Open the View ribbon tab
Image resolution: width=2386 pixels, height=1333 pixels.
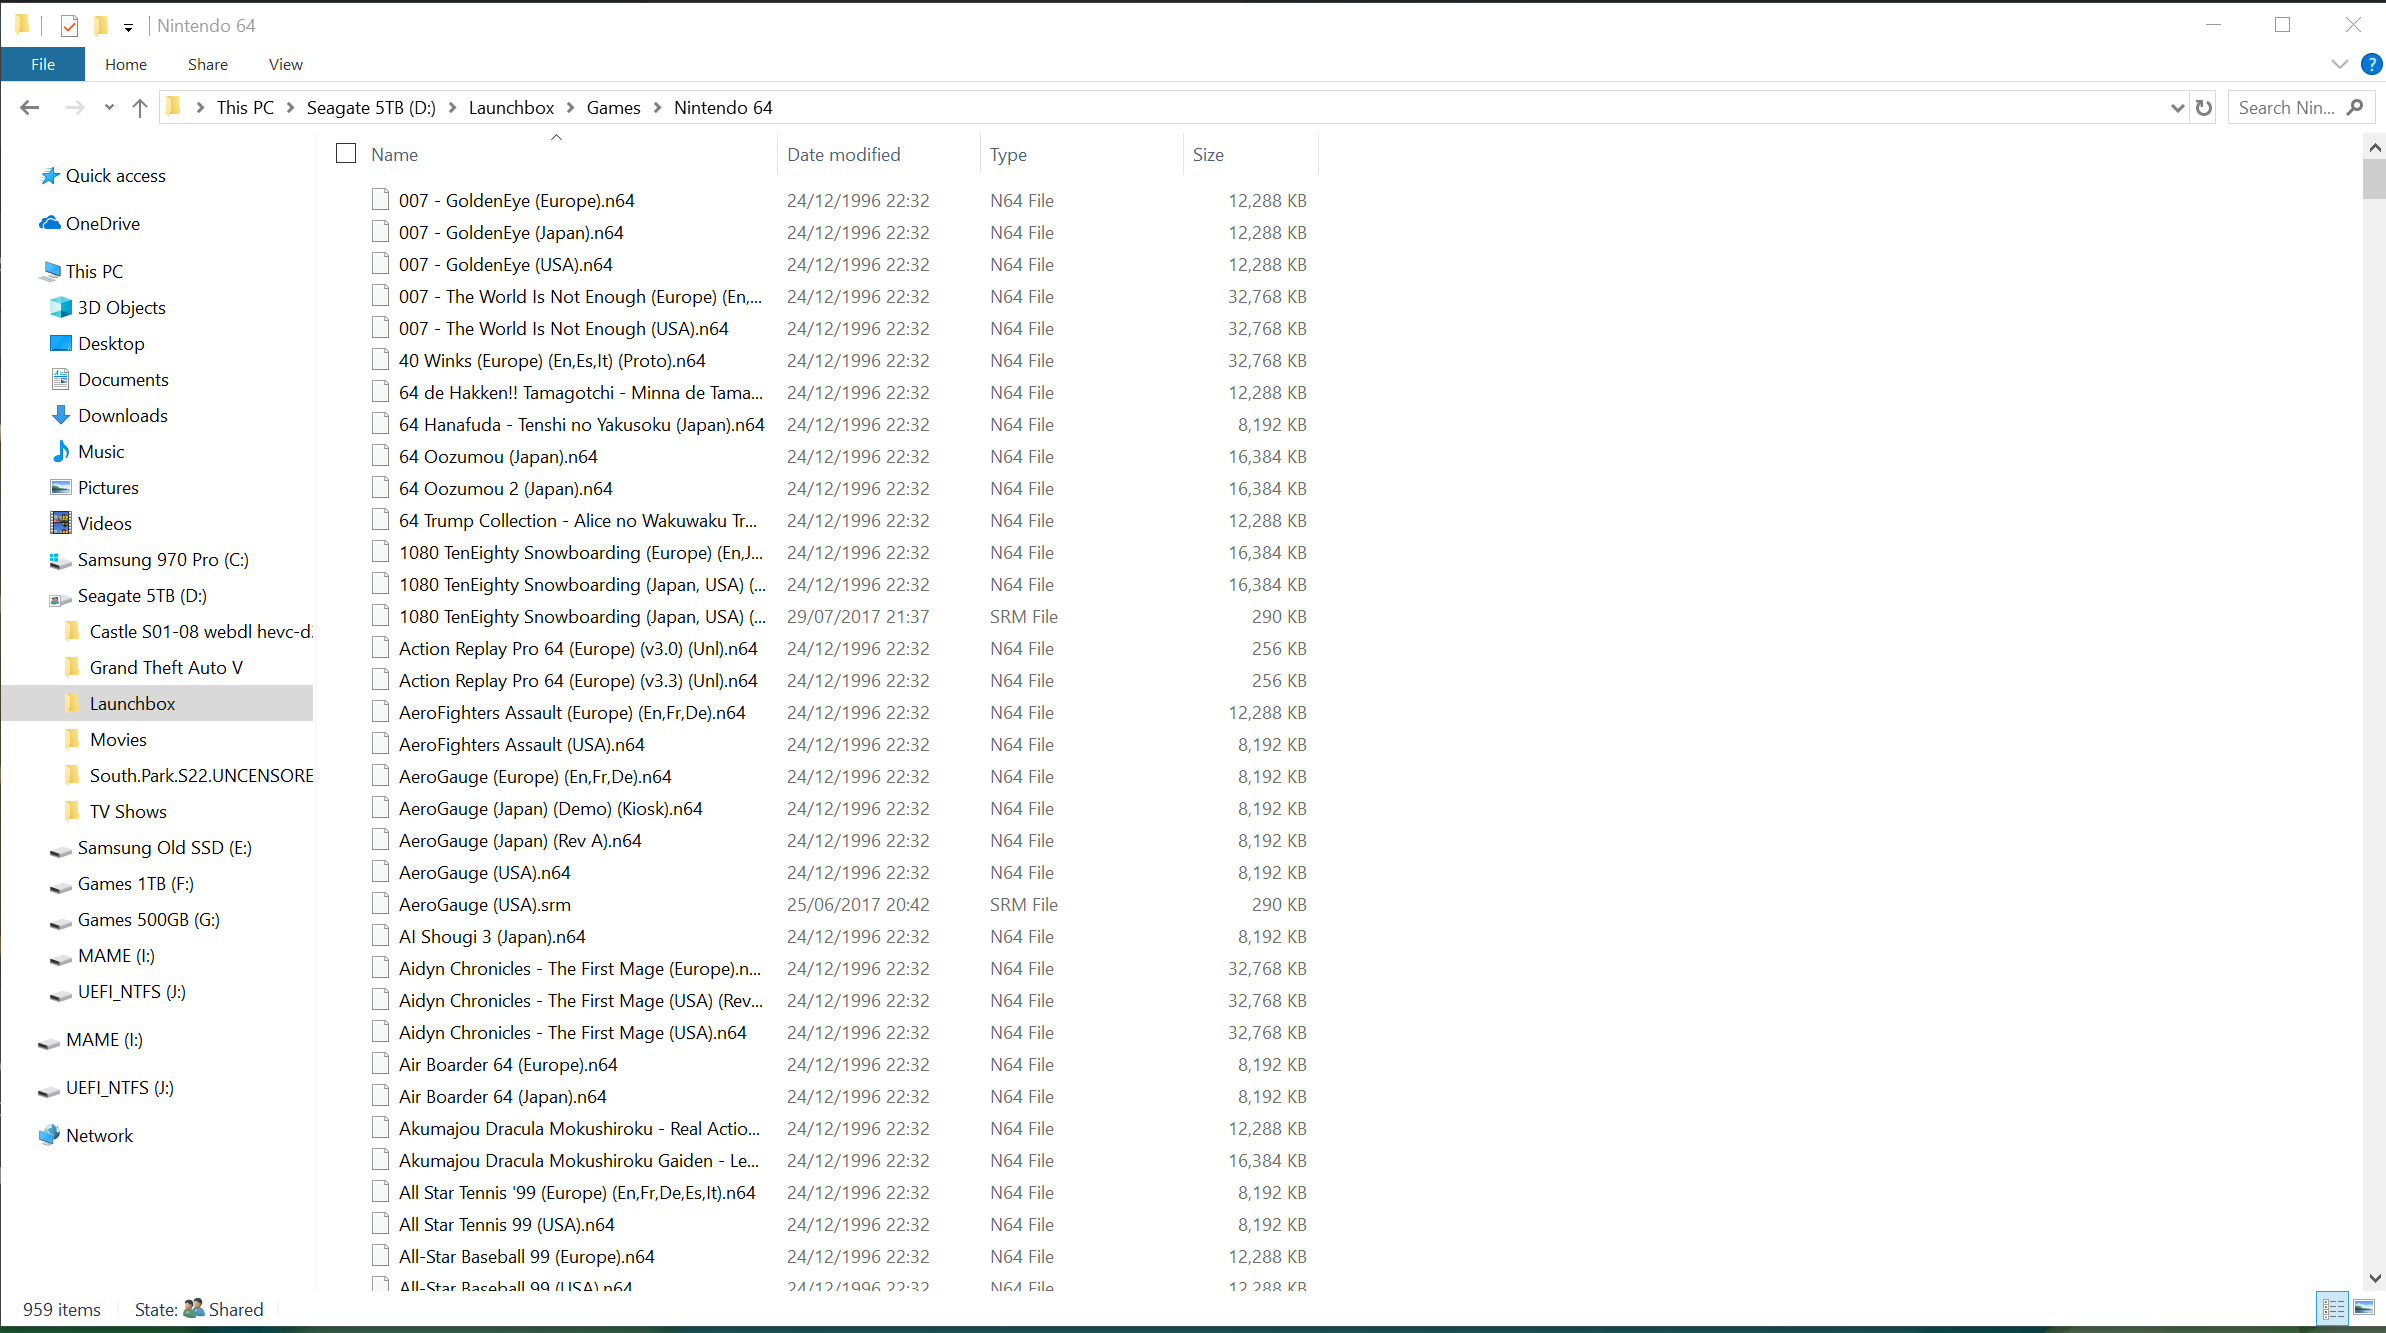tap(286, 64)
